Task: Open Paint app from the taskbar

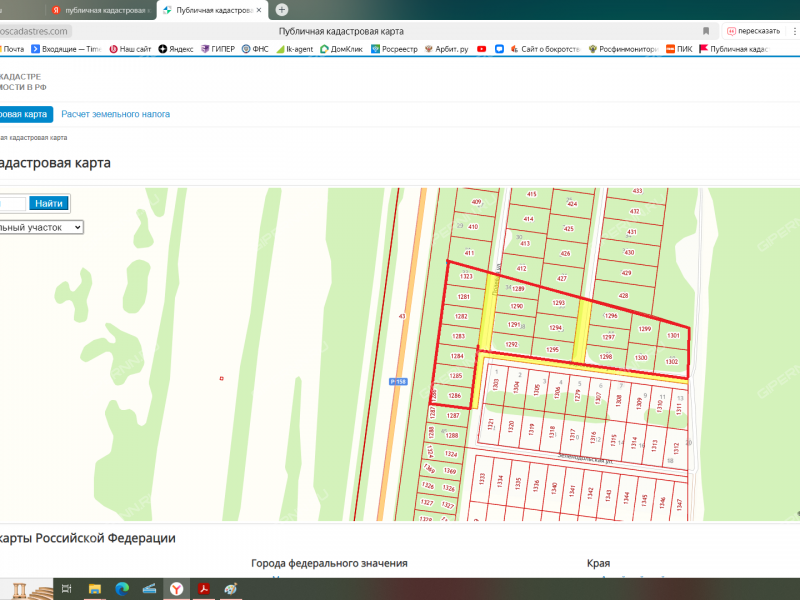Action: pyautogui.click(x=231, y=588)
